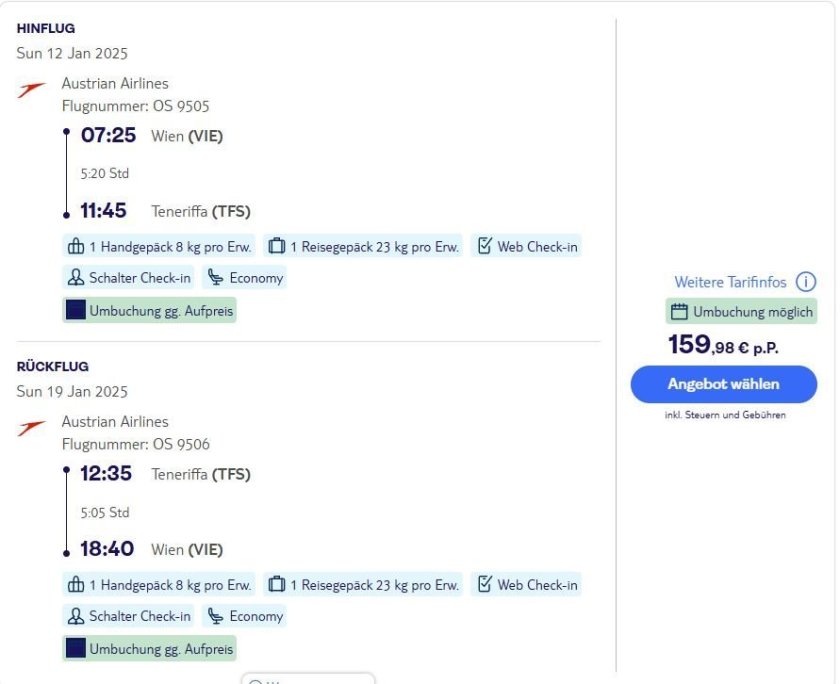The height and width of the screenshot is (684, 840).
Task: Click the Angebot wählen button
Action: click(723, 384)
